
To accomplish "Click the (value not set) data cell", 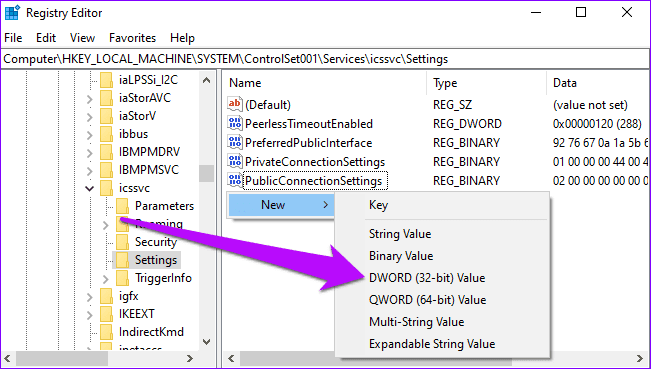I will [x=590, y=105].
